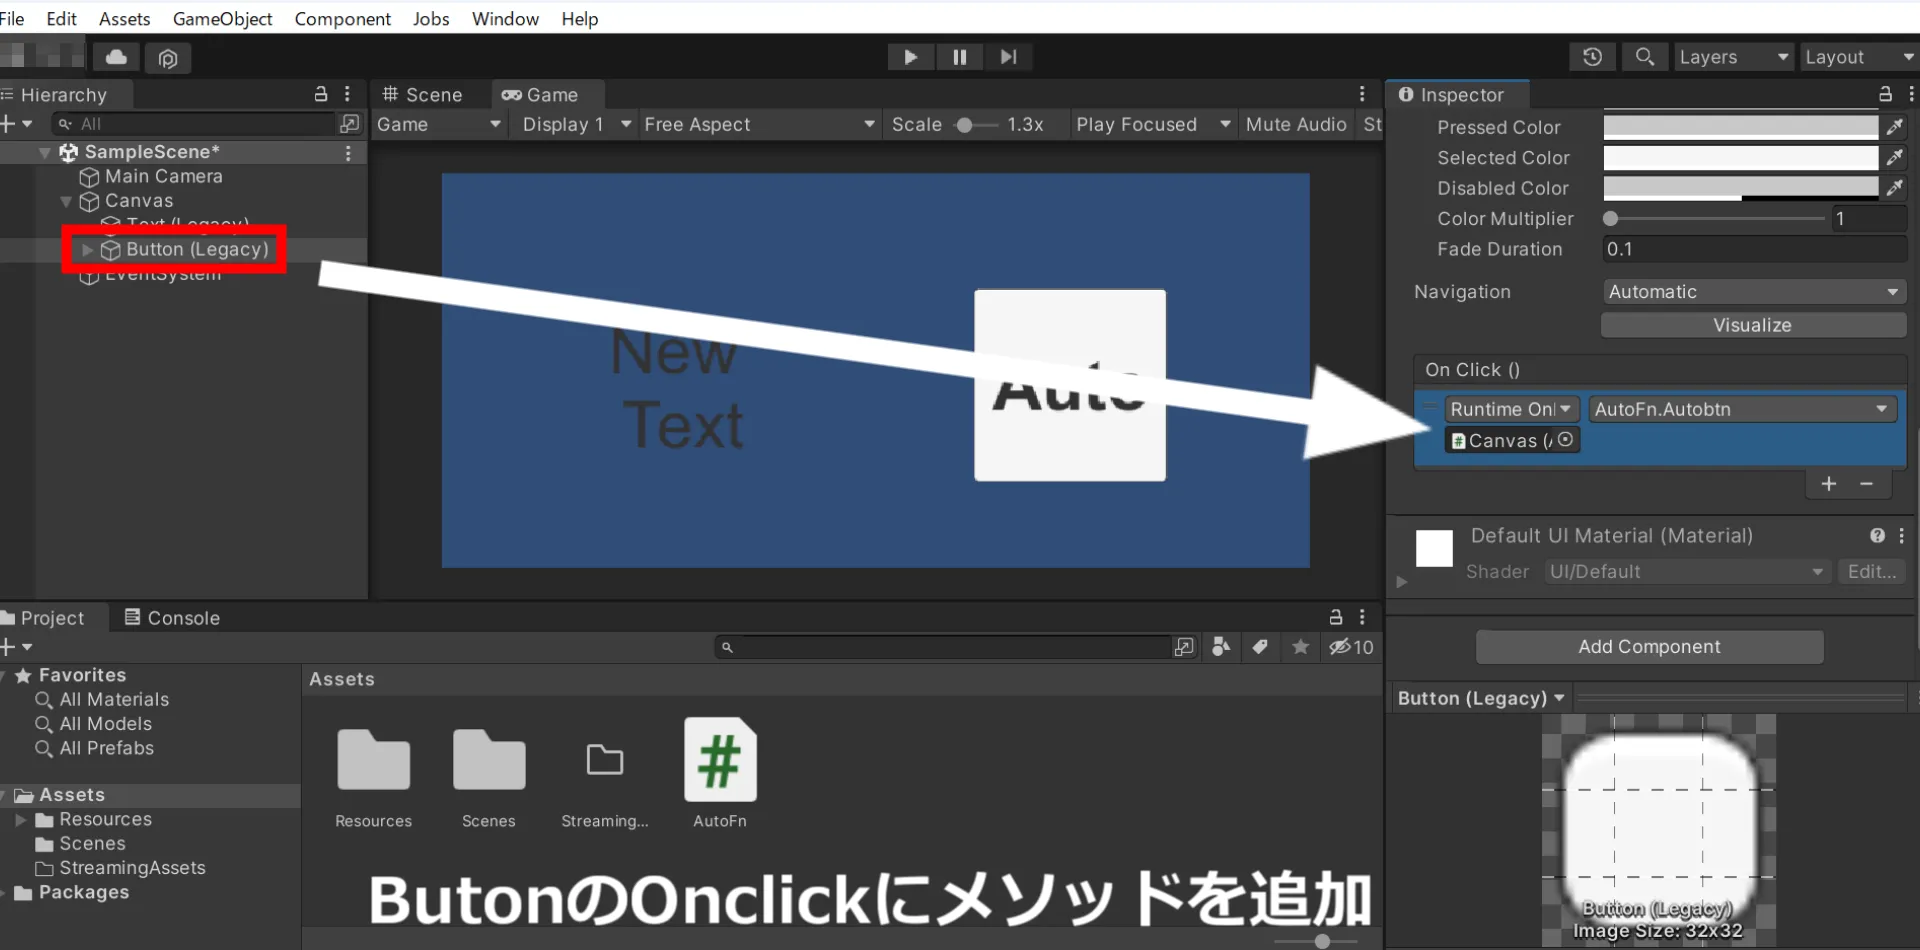
Task: Open the Layers dropdown
Action: pos(1733,57)
